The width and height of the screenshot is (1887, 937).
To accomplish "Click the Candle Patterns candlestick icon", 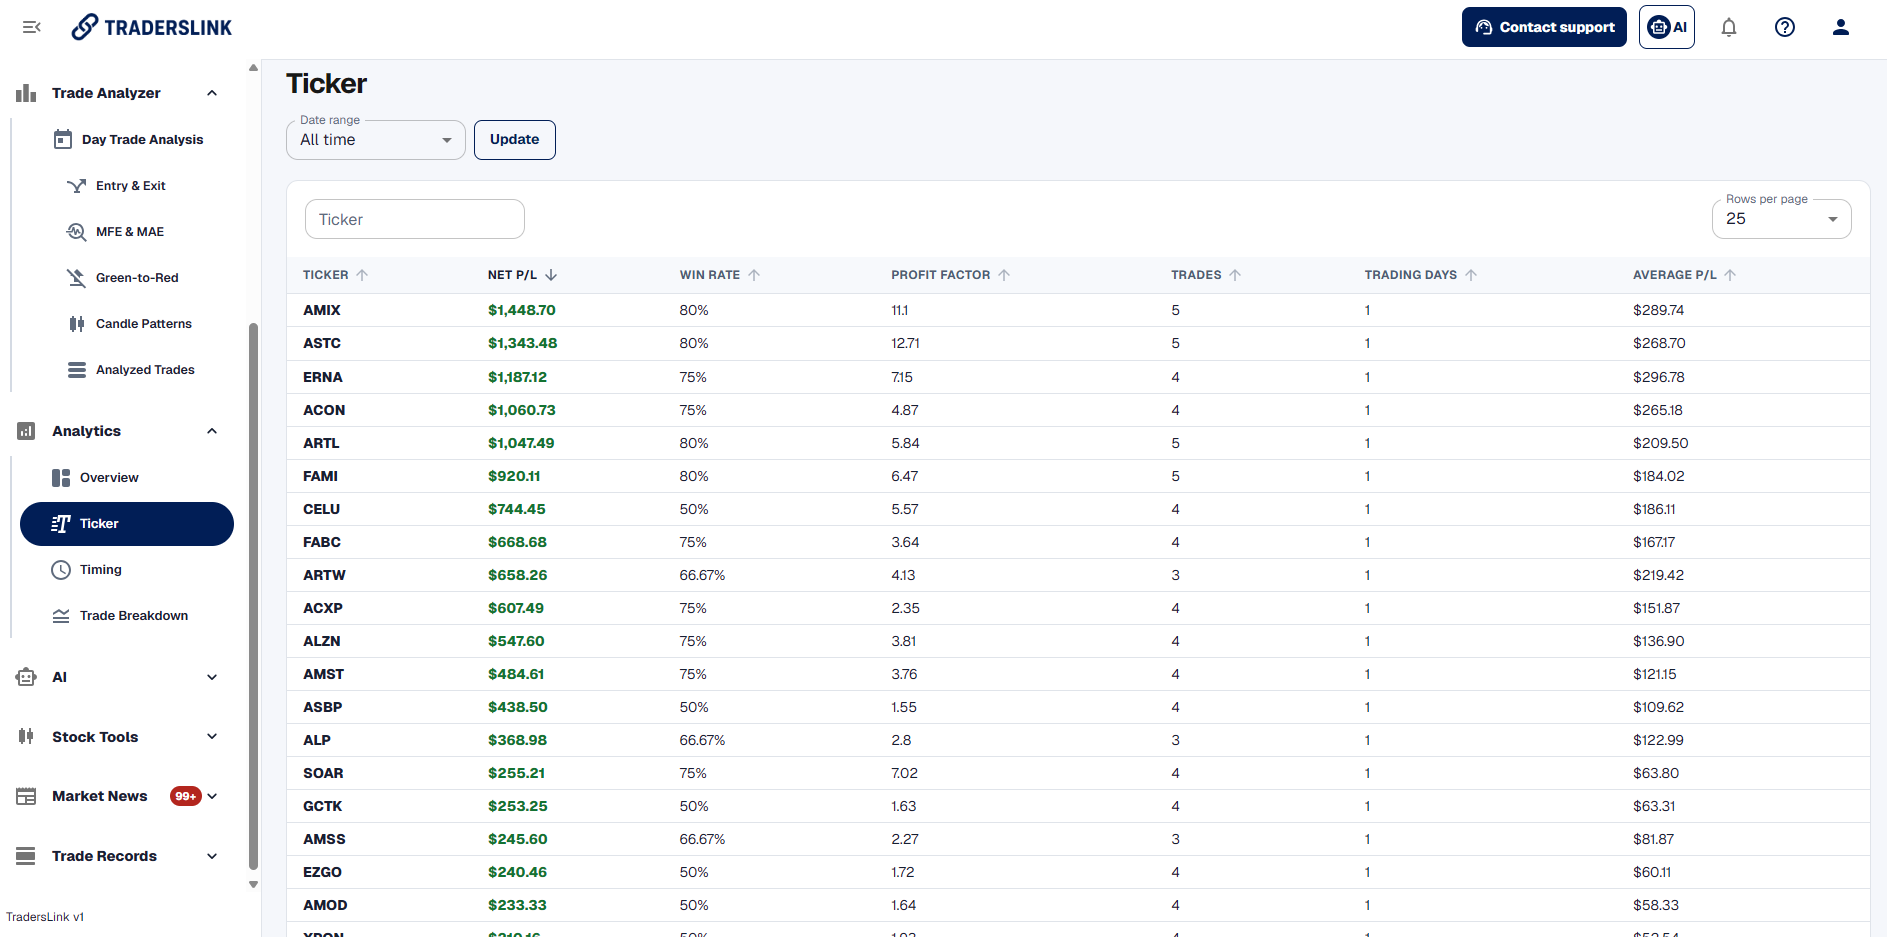I will click(x=76, y=324).
